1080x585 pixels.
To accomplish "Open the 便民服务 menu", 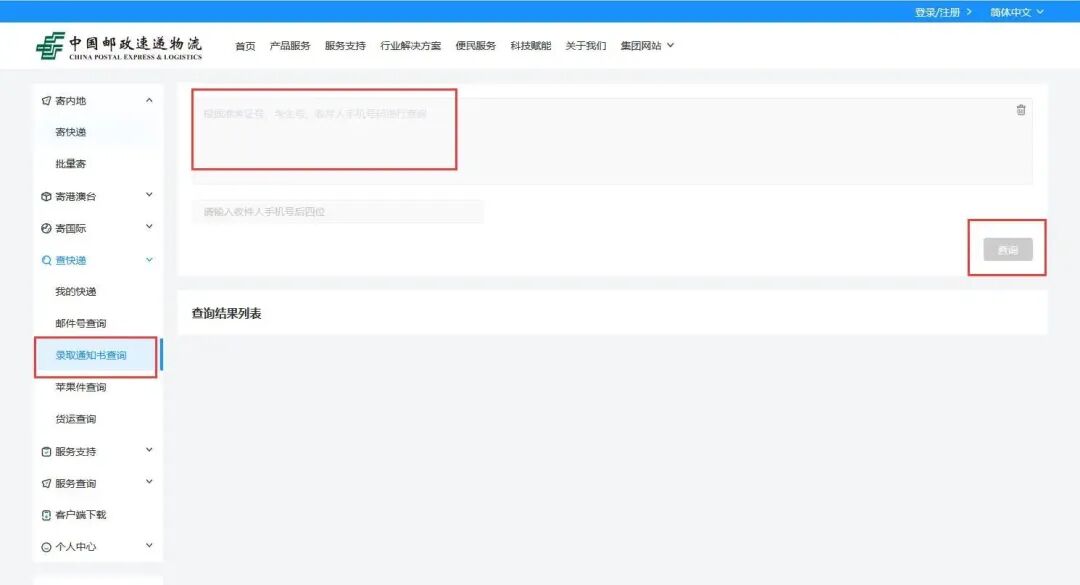I will point(475,45).
